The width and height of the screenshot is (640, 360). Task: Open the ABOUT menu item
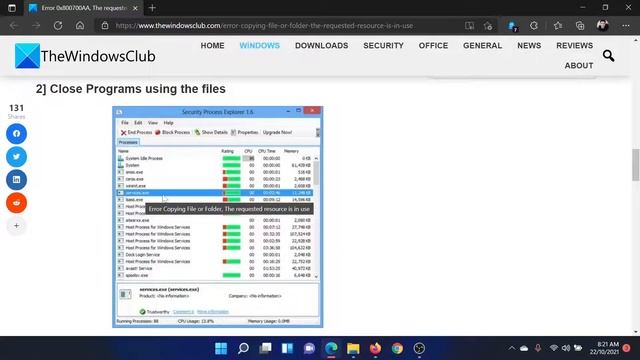579,66
